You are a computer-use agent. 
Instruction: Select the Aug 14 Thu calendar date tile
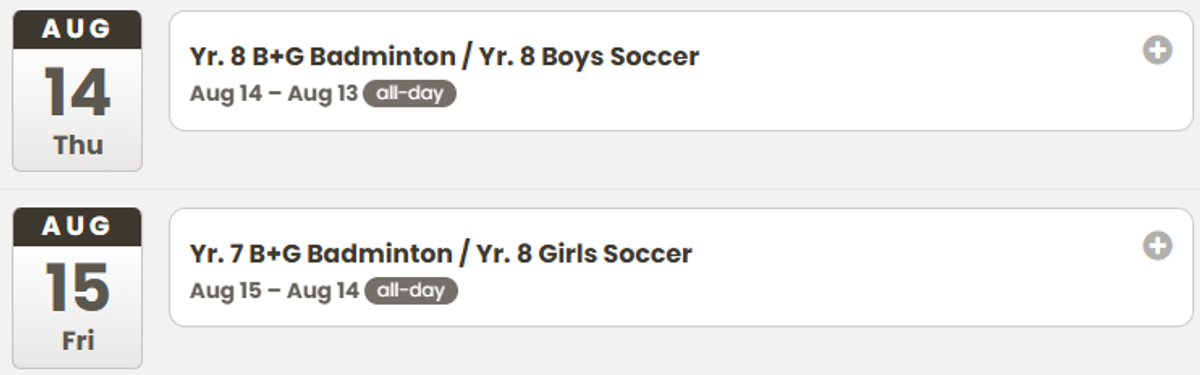(x=77, y=91)
